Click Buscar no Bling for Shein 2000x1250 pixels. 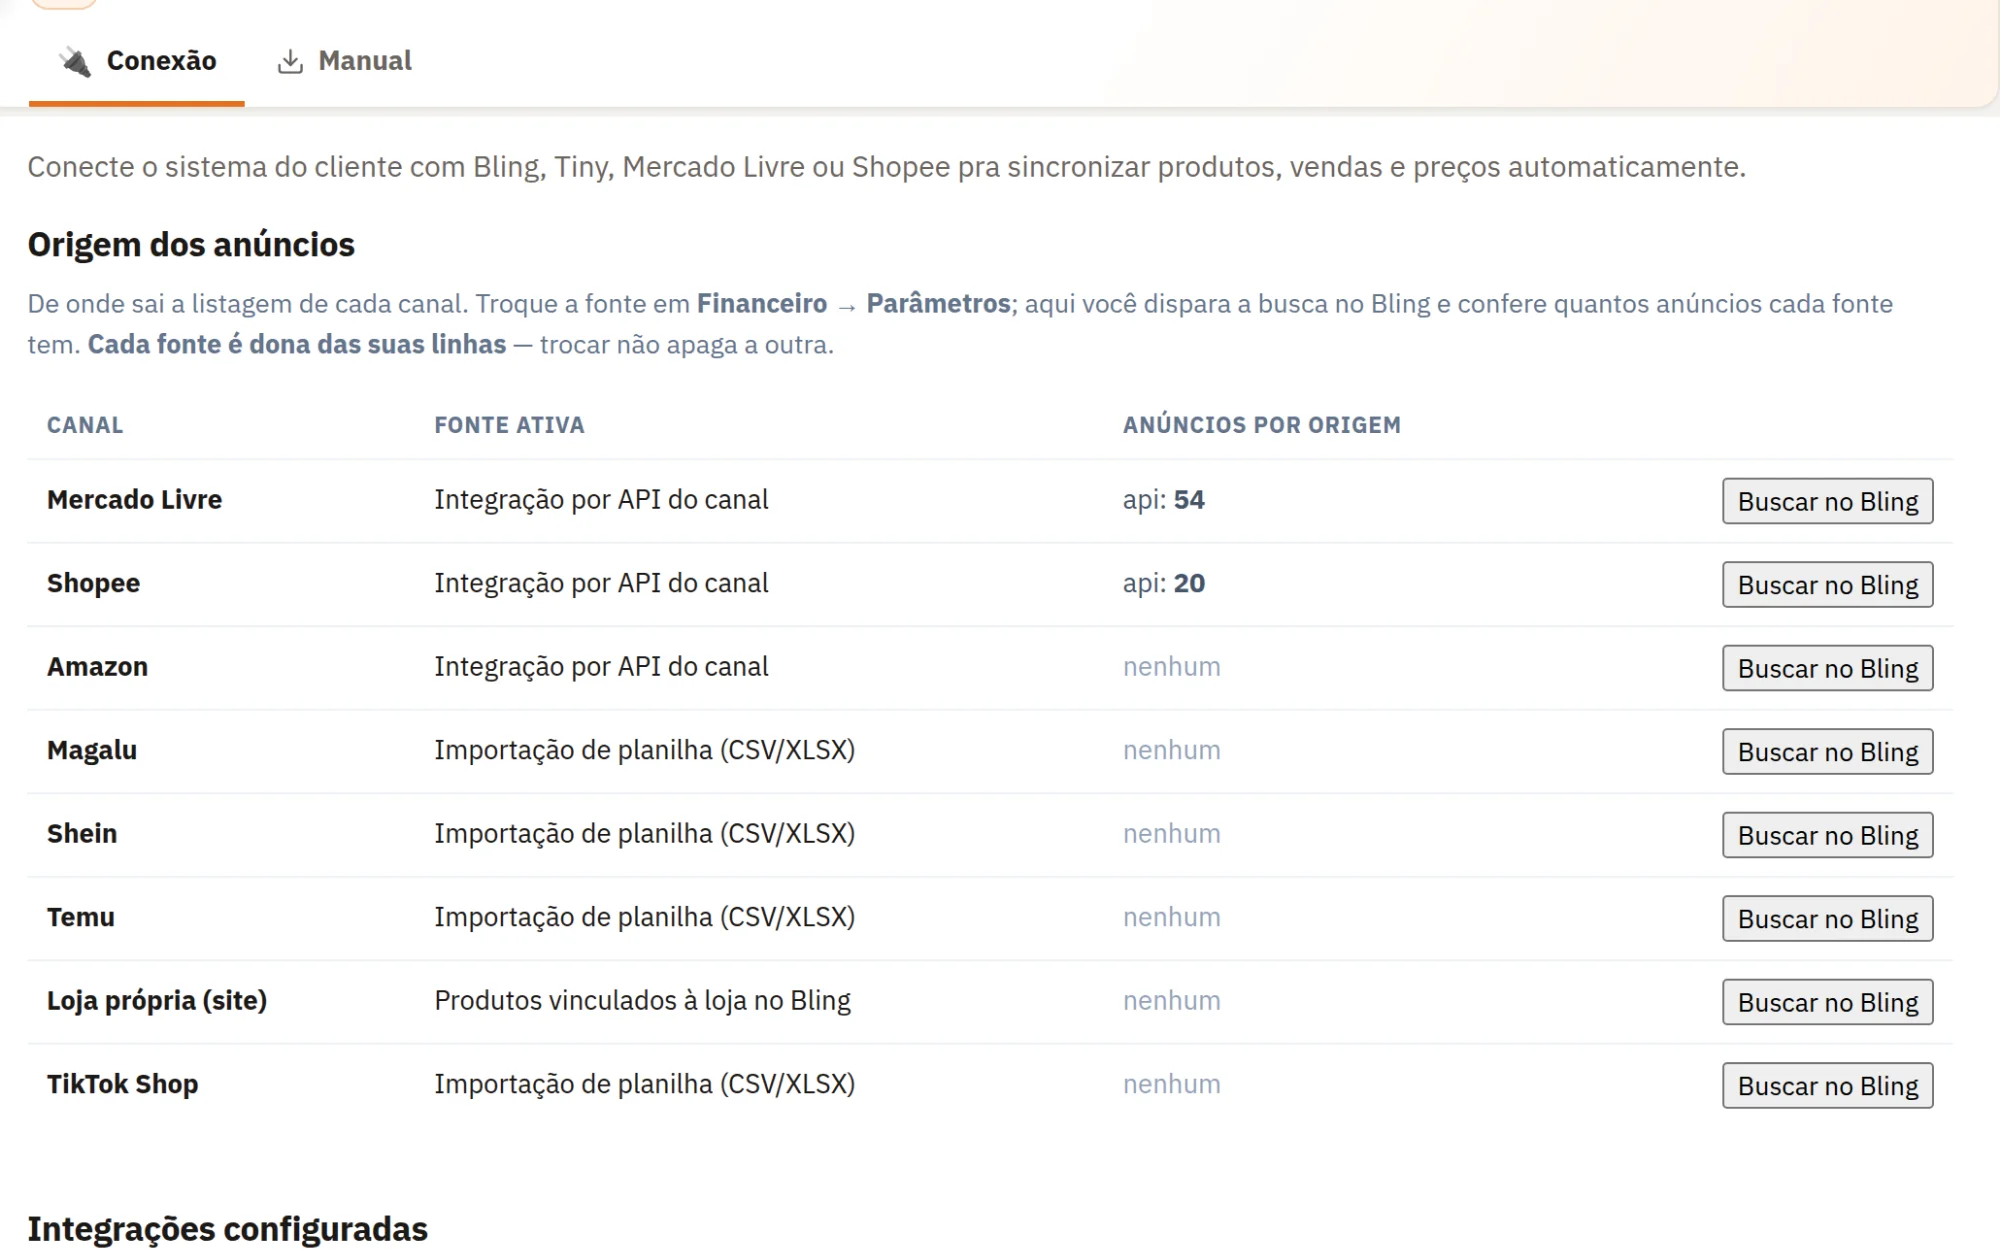tap(1827, 835)
